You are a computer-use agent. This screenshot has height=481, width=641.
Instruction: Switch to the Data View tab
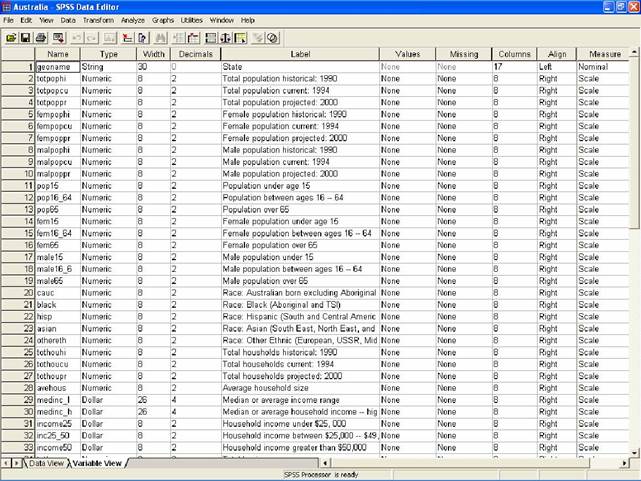46,463
